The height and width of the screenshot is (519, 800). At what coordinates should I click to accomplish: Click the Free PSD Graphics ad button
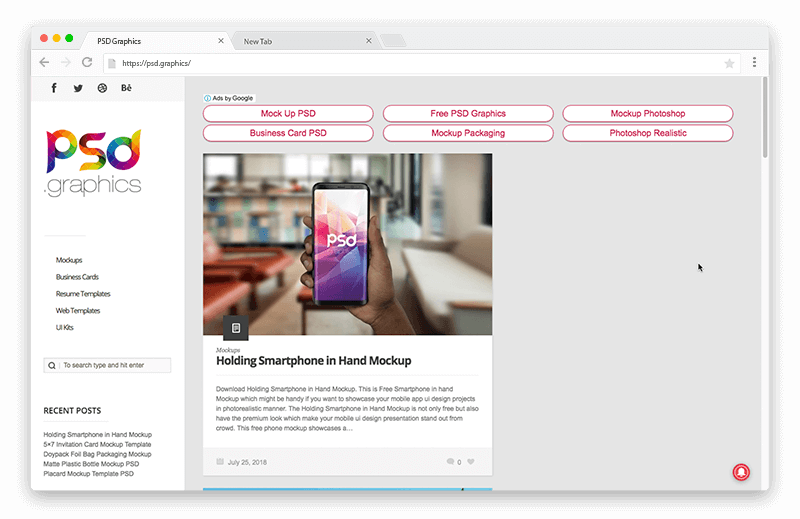click(468, 113)
